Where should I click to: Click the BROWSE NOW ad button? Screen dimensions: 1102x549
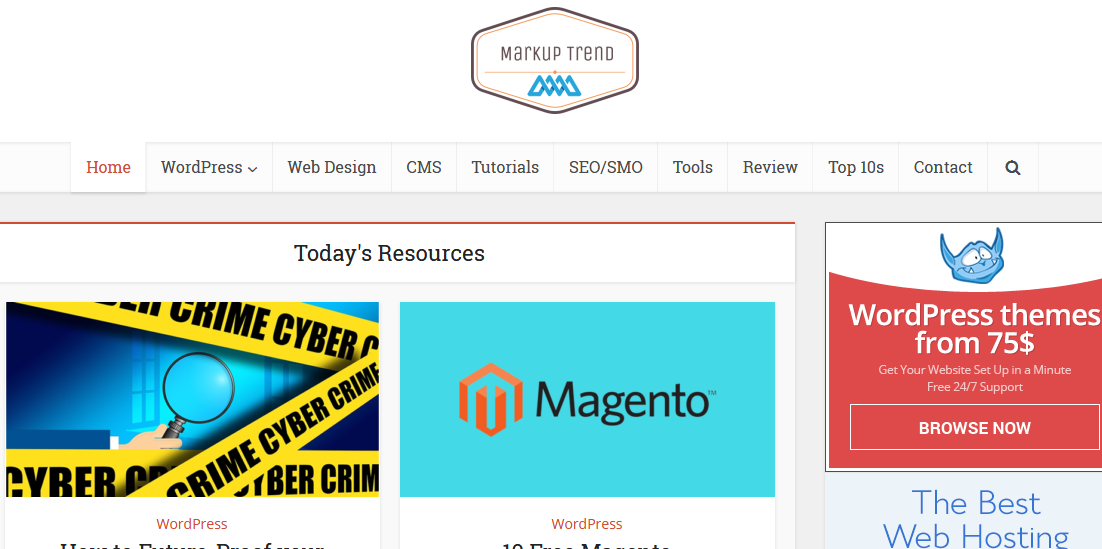tap(974, 427)
